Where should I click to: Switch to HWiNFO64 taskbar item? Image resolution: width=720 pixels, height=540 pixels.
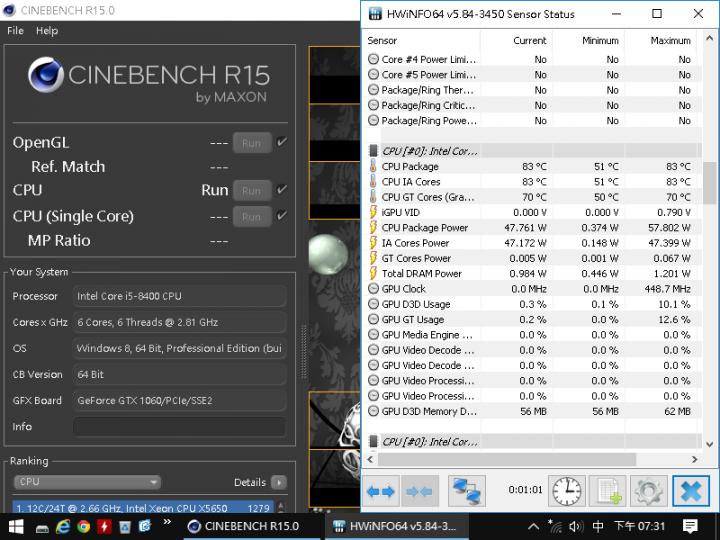tap(397, 526)
